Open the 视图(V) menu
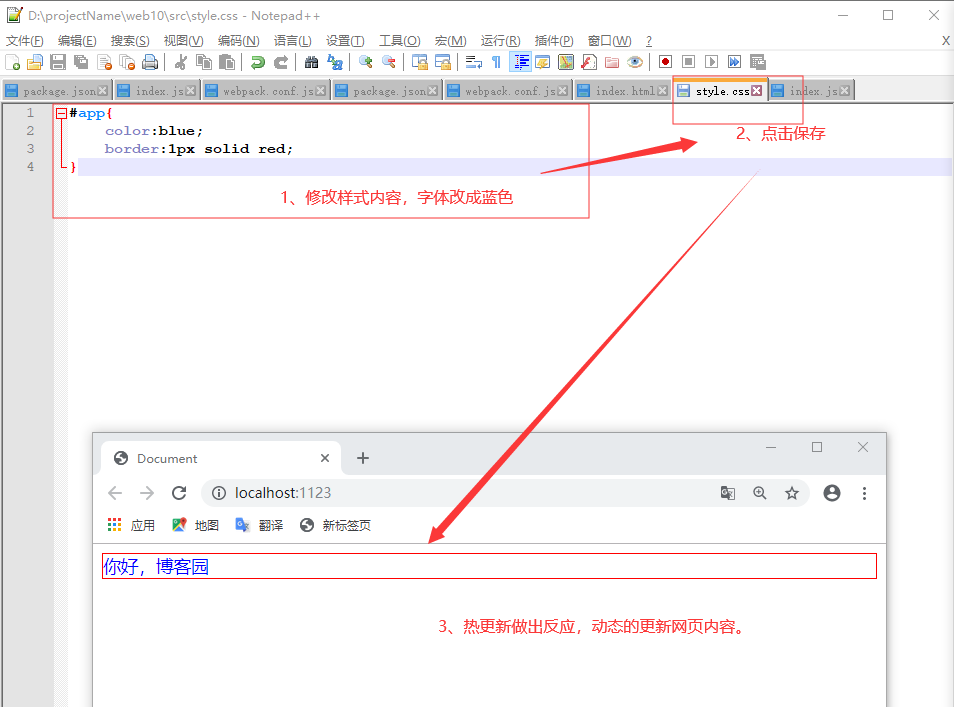 [x=183, y=41]
